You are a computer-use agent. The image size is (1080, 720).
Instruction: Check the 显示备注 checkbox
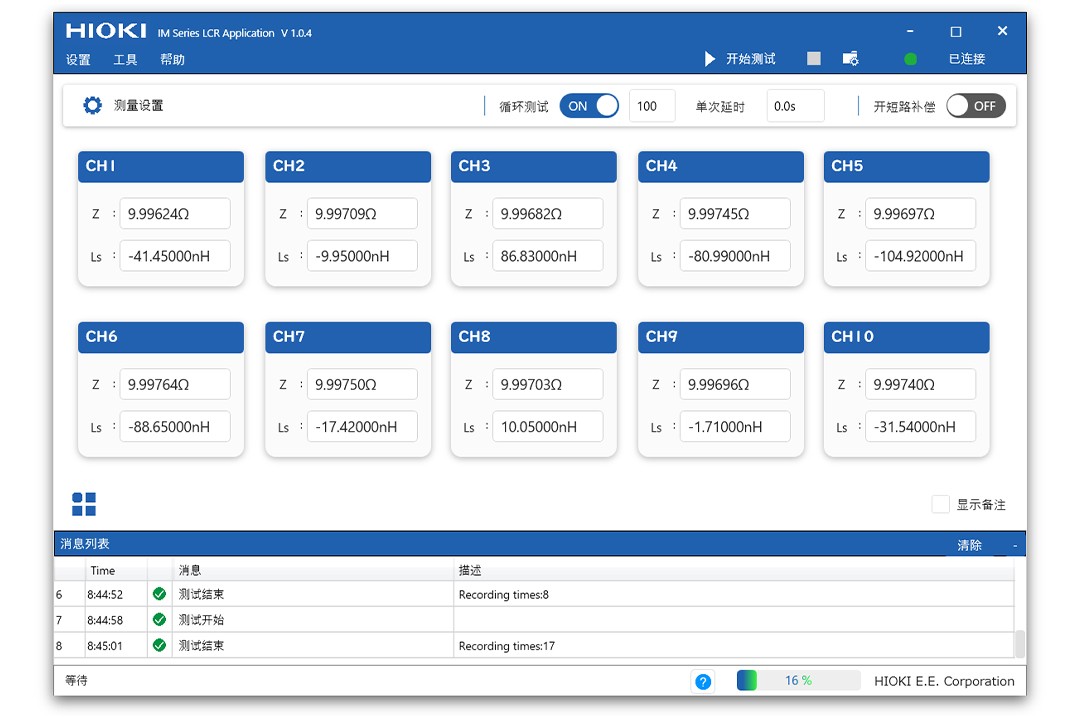940,505
